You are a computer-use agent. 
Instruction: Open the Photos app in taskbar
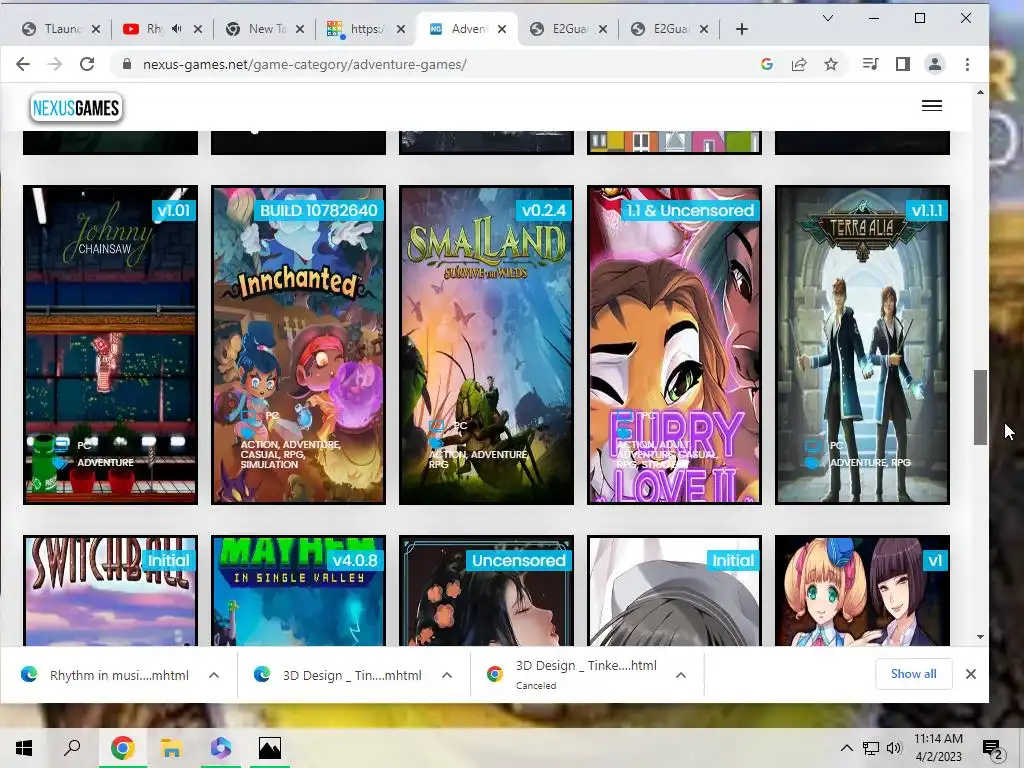pos(269,748)
